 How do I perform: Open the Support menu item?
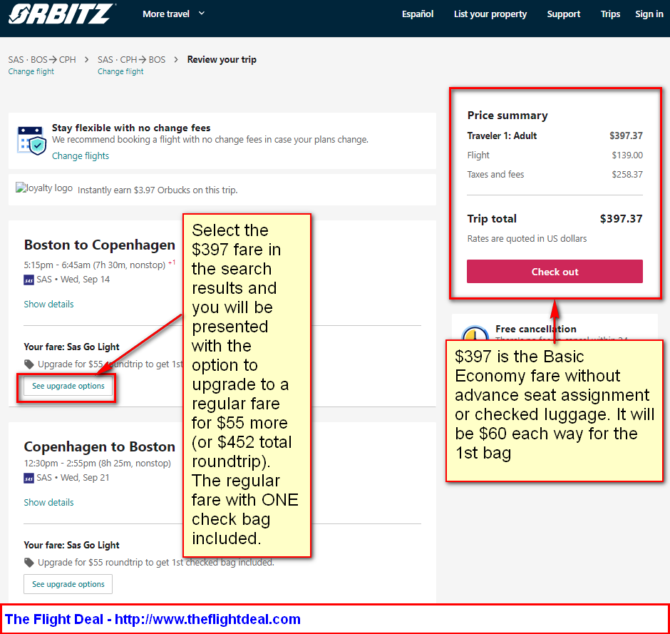click(x=563, y=14)
